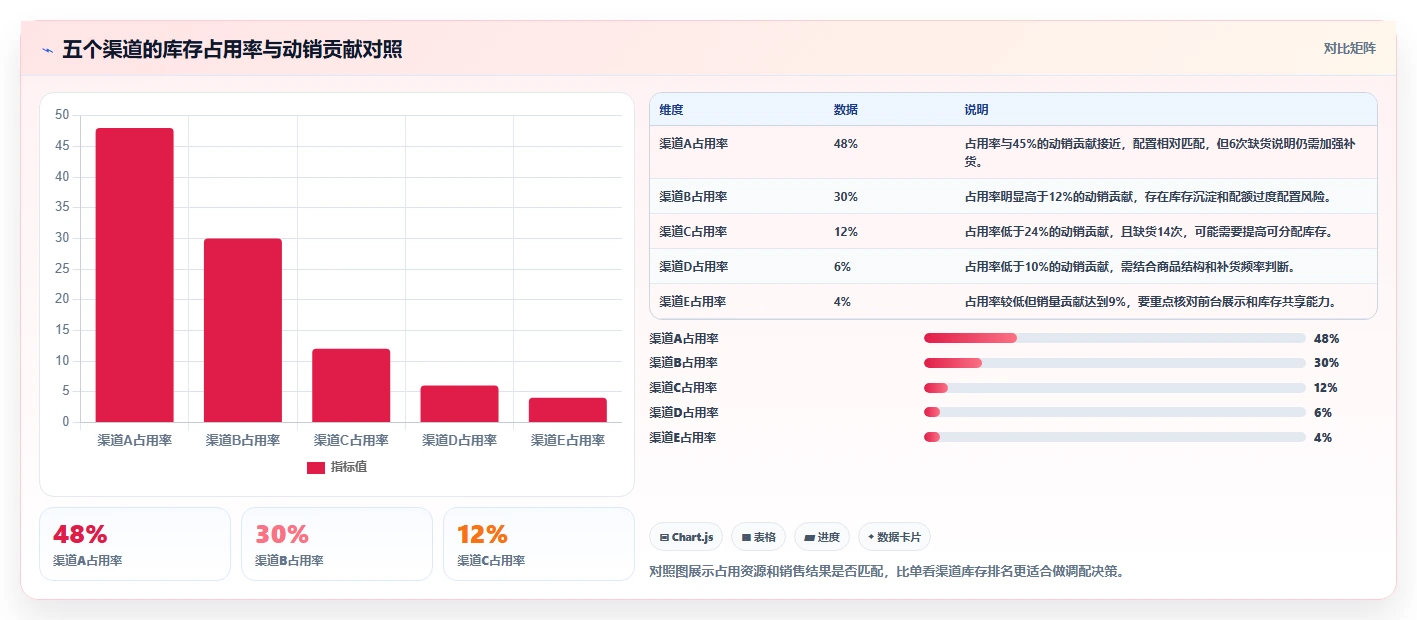Click the 48% value in the table

tap(845, 144)
